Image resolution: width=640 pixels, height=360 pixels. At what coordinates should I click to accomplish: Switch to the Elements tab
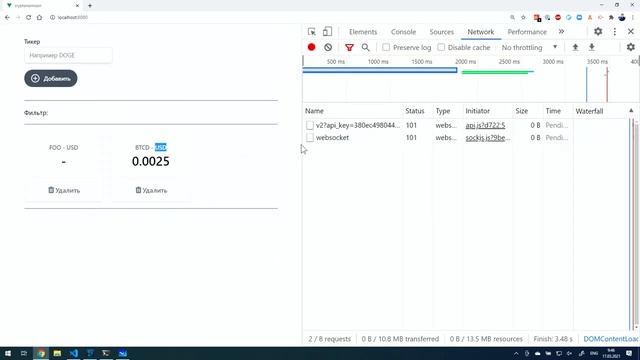(363, 32)
